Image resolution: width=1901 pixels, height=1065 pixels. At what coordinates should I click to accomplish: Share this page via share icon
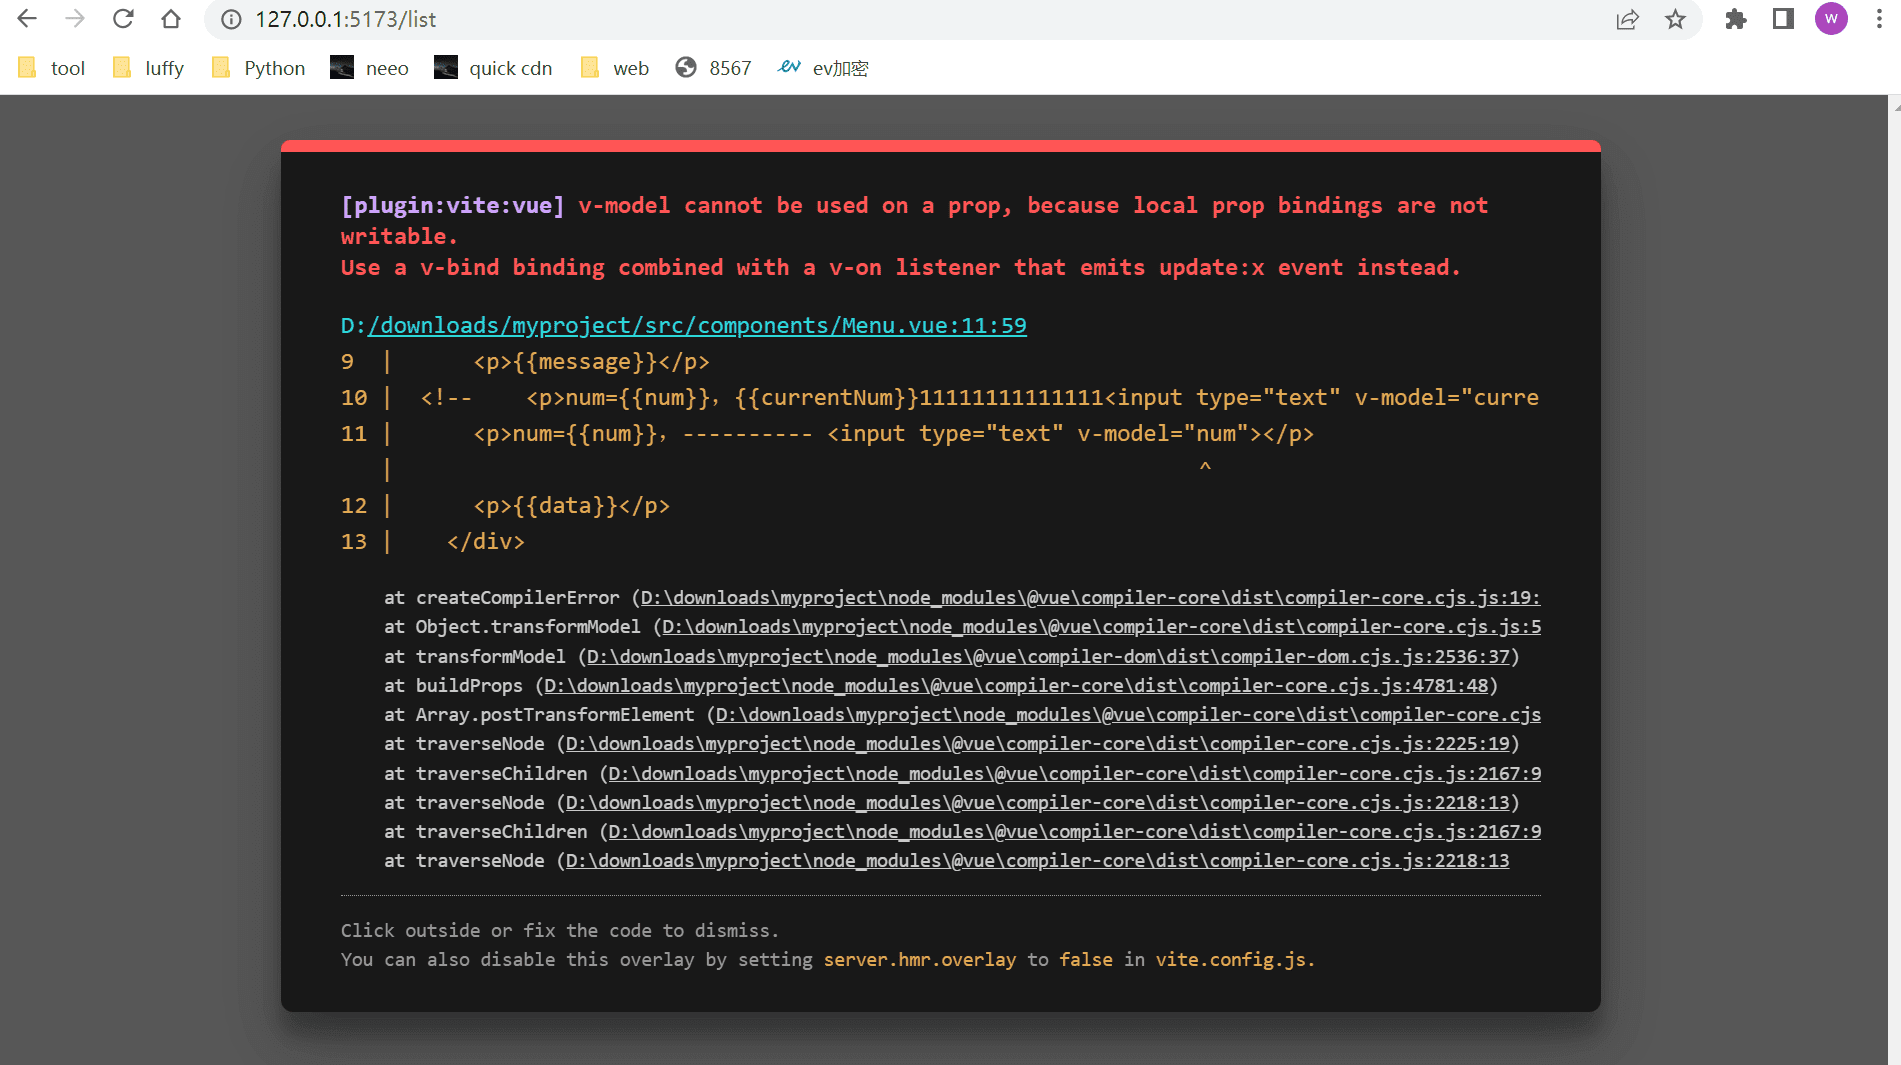[x=1627, y=19]
